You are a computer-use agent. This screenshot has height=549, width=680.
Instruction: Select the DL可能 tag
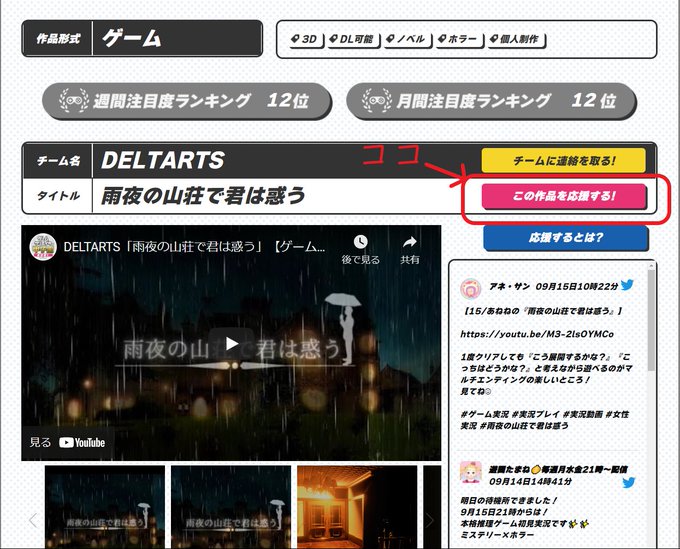pyautogui.click(x=353, y=39)
